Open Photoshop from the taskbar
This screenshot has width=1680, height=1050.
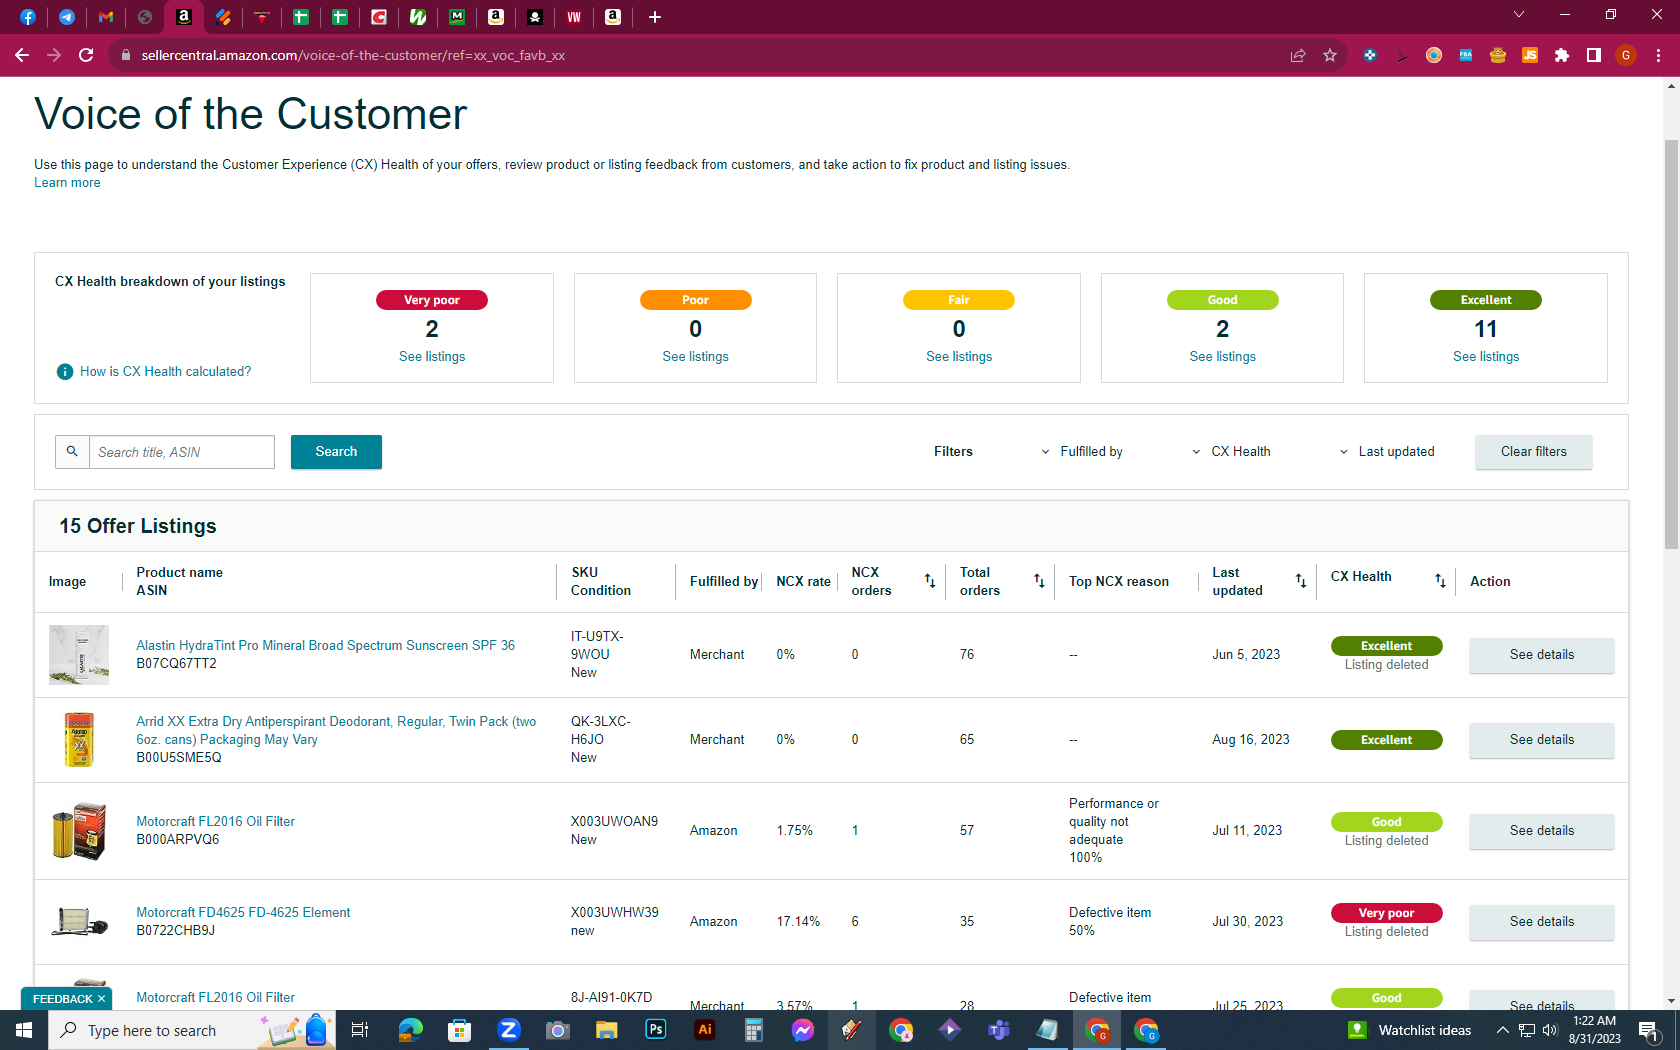pos(656,1030)
